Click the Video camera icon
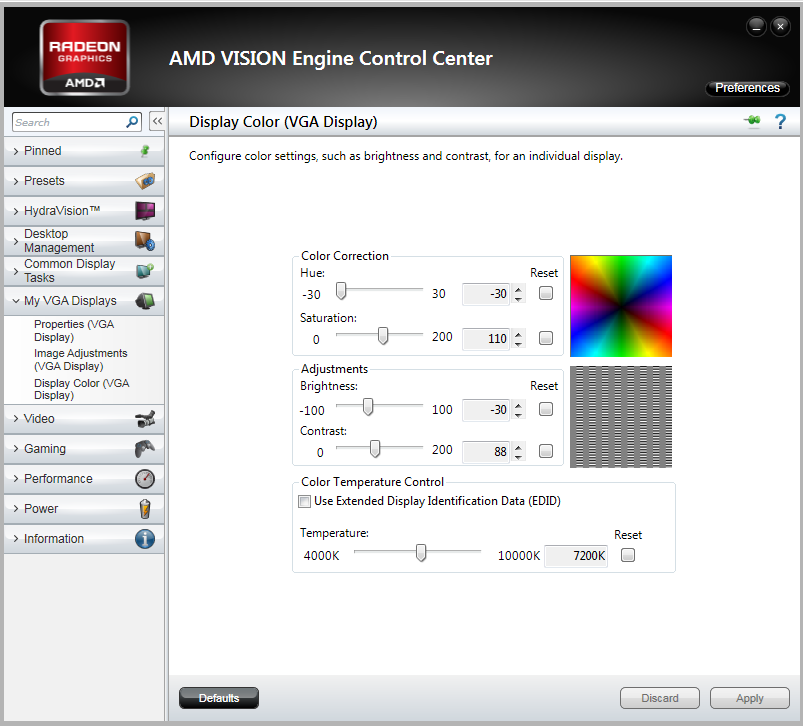This screenshot has height=726, width=803. click(145, 419)
